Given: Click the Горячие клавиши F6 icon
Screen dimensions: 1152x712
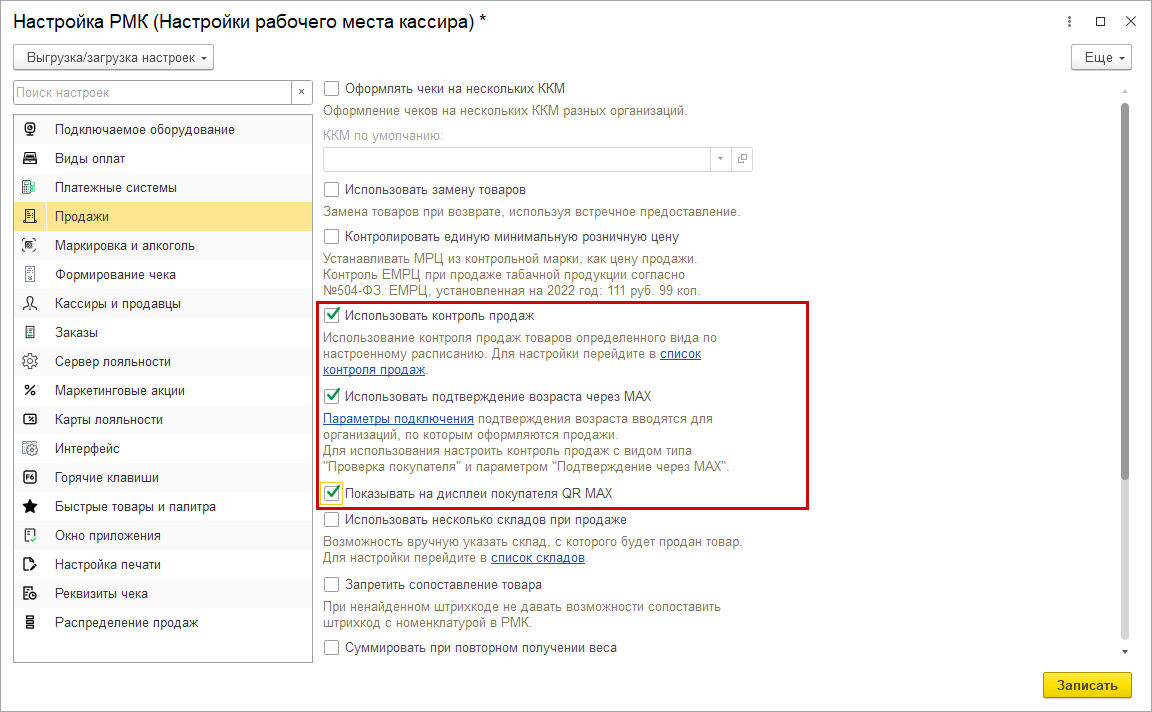Looking at the screenshot, I should 30,477.
